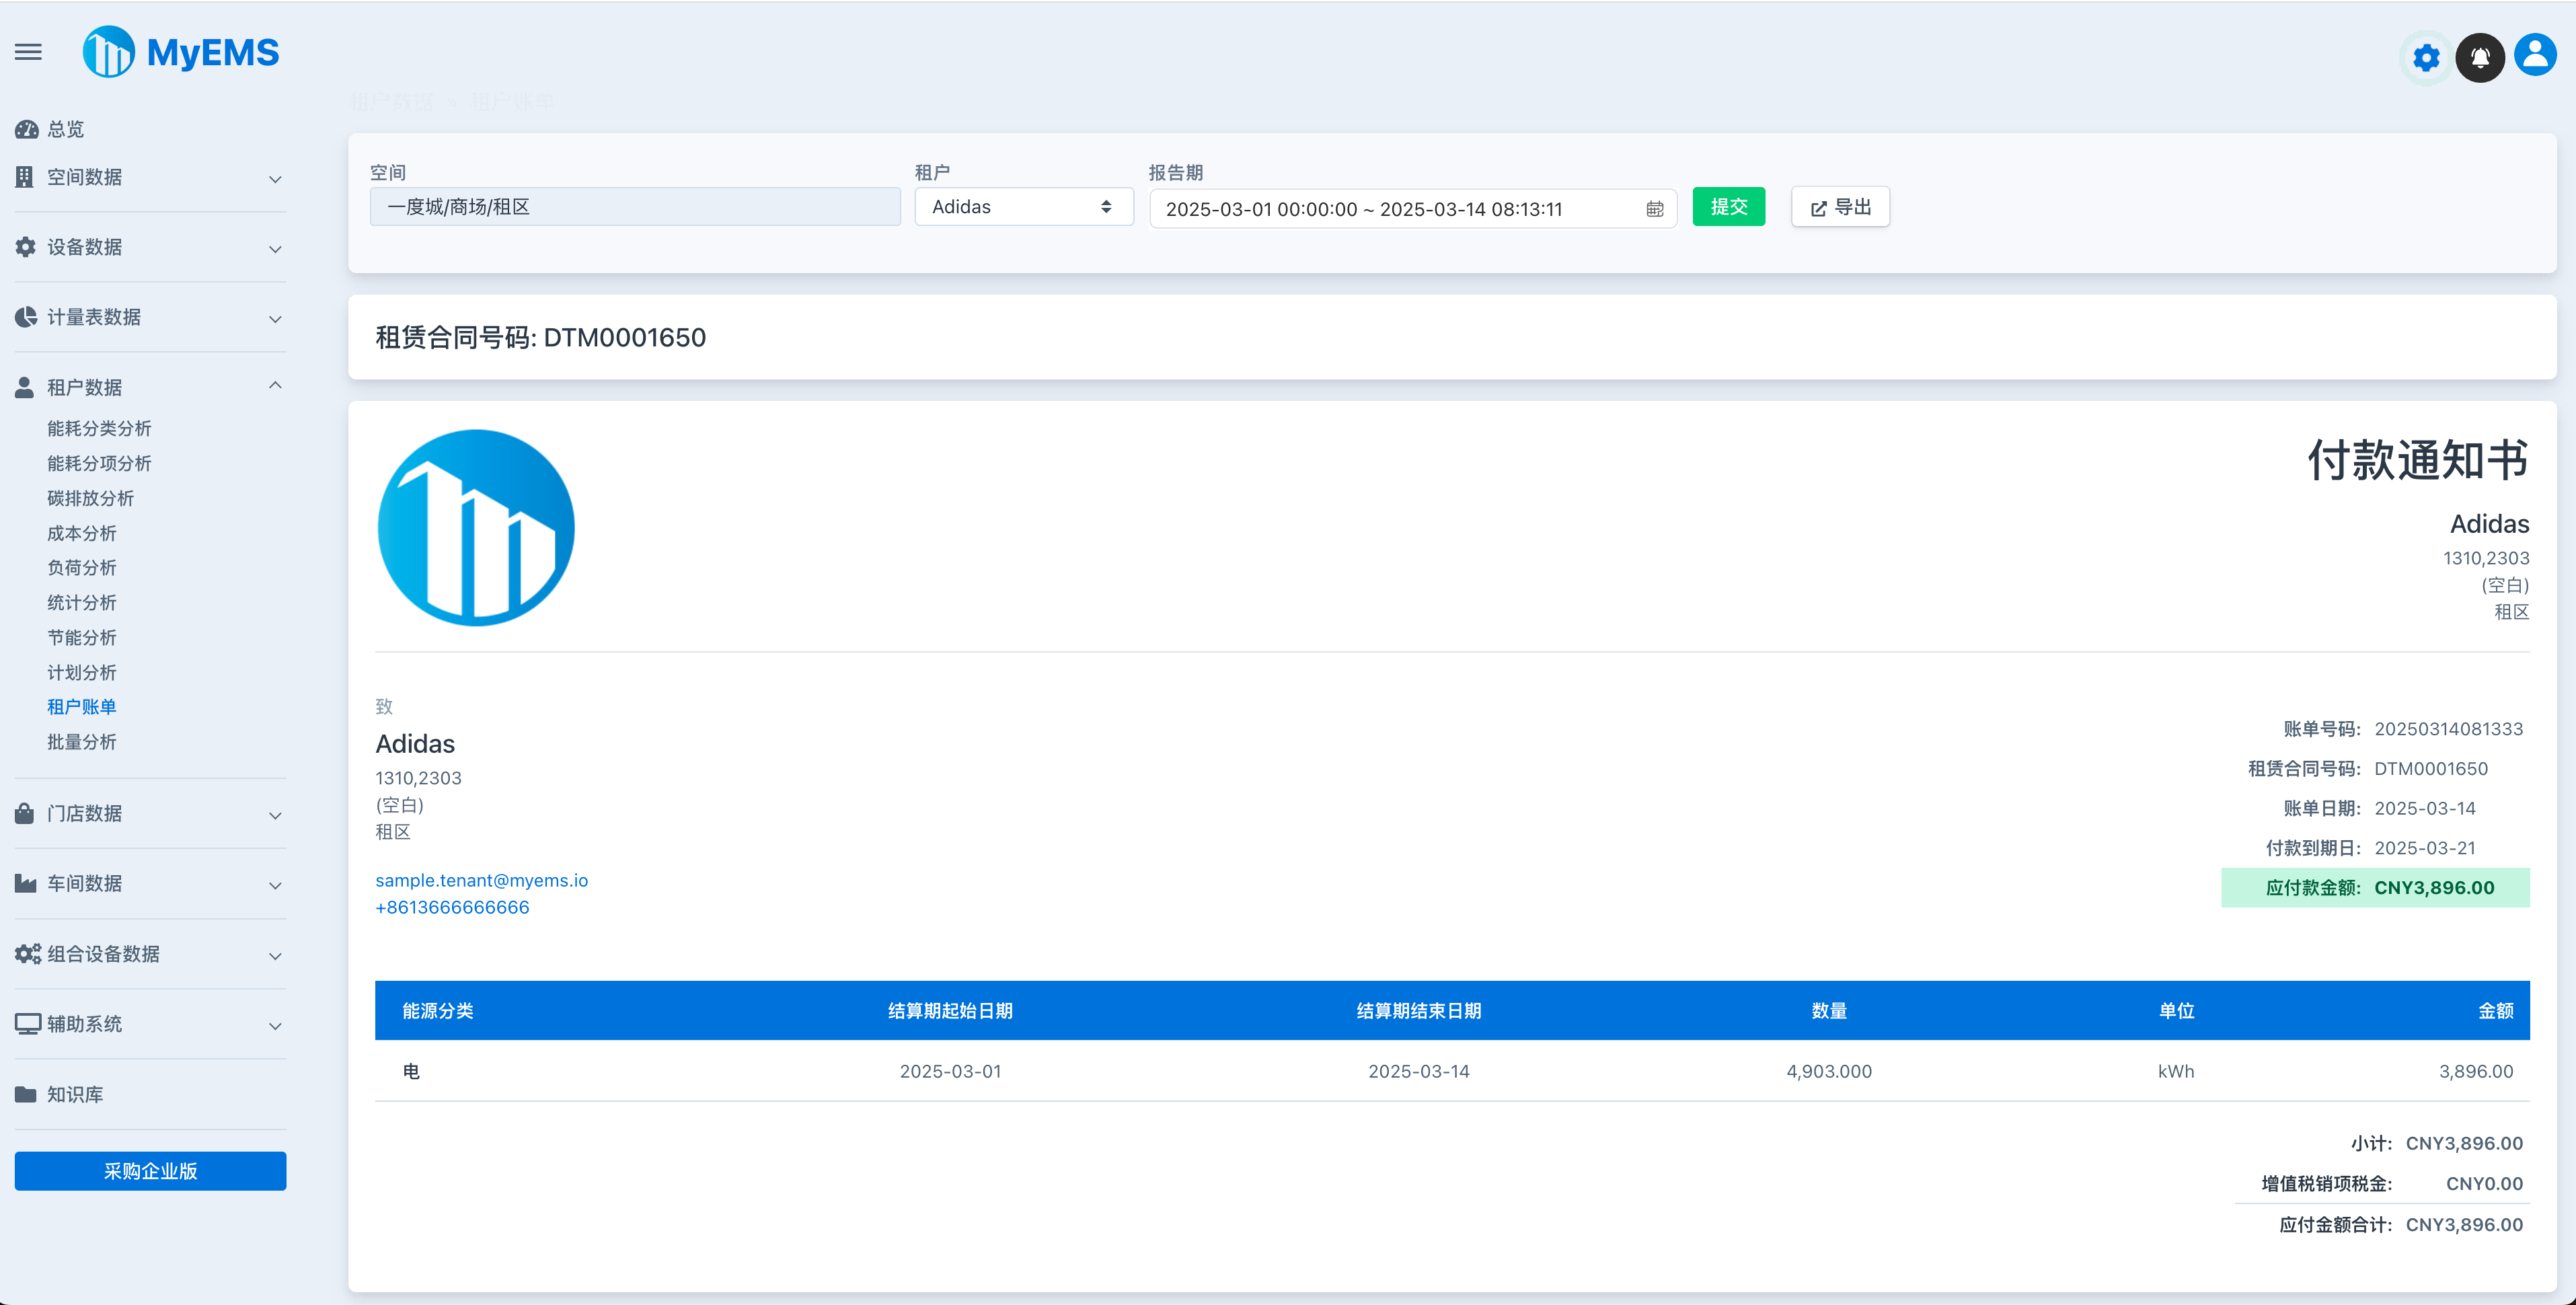Select 批量分析 in the sidebar

(x=82, y=741)
